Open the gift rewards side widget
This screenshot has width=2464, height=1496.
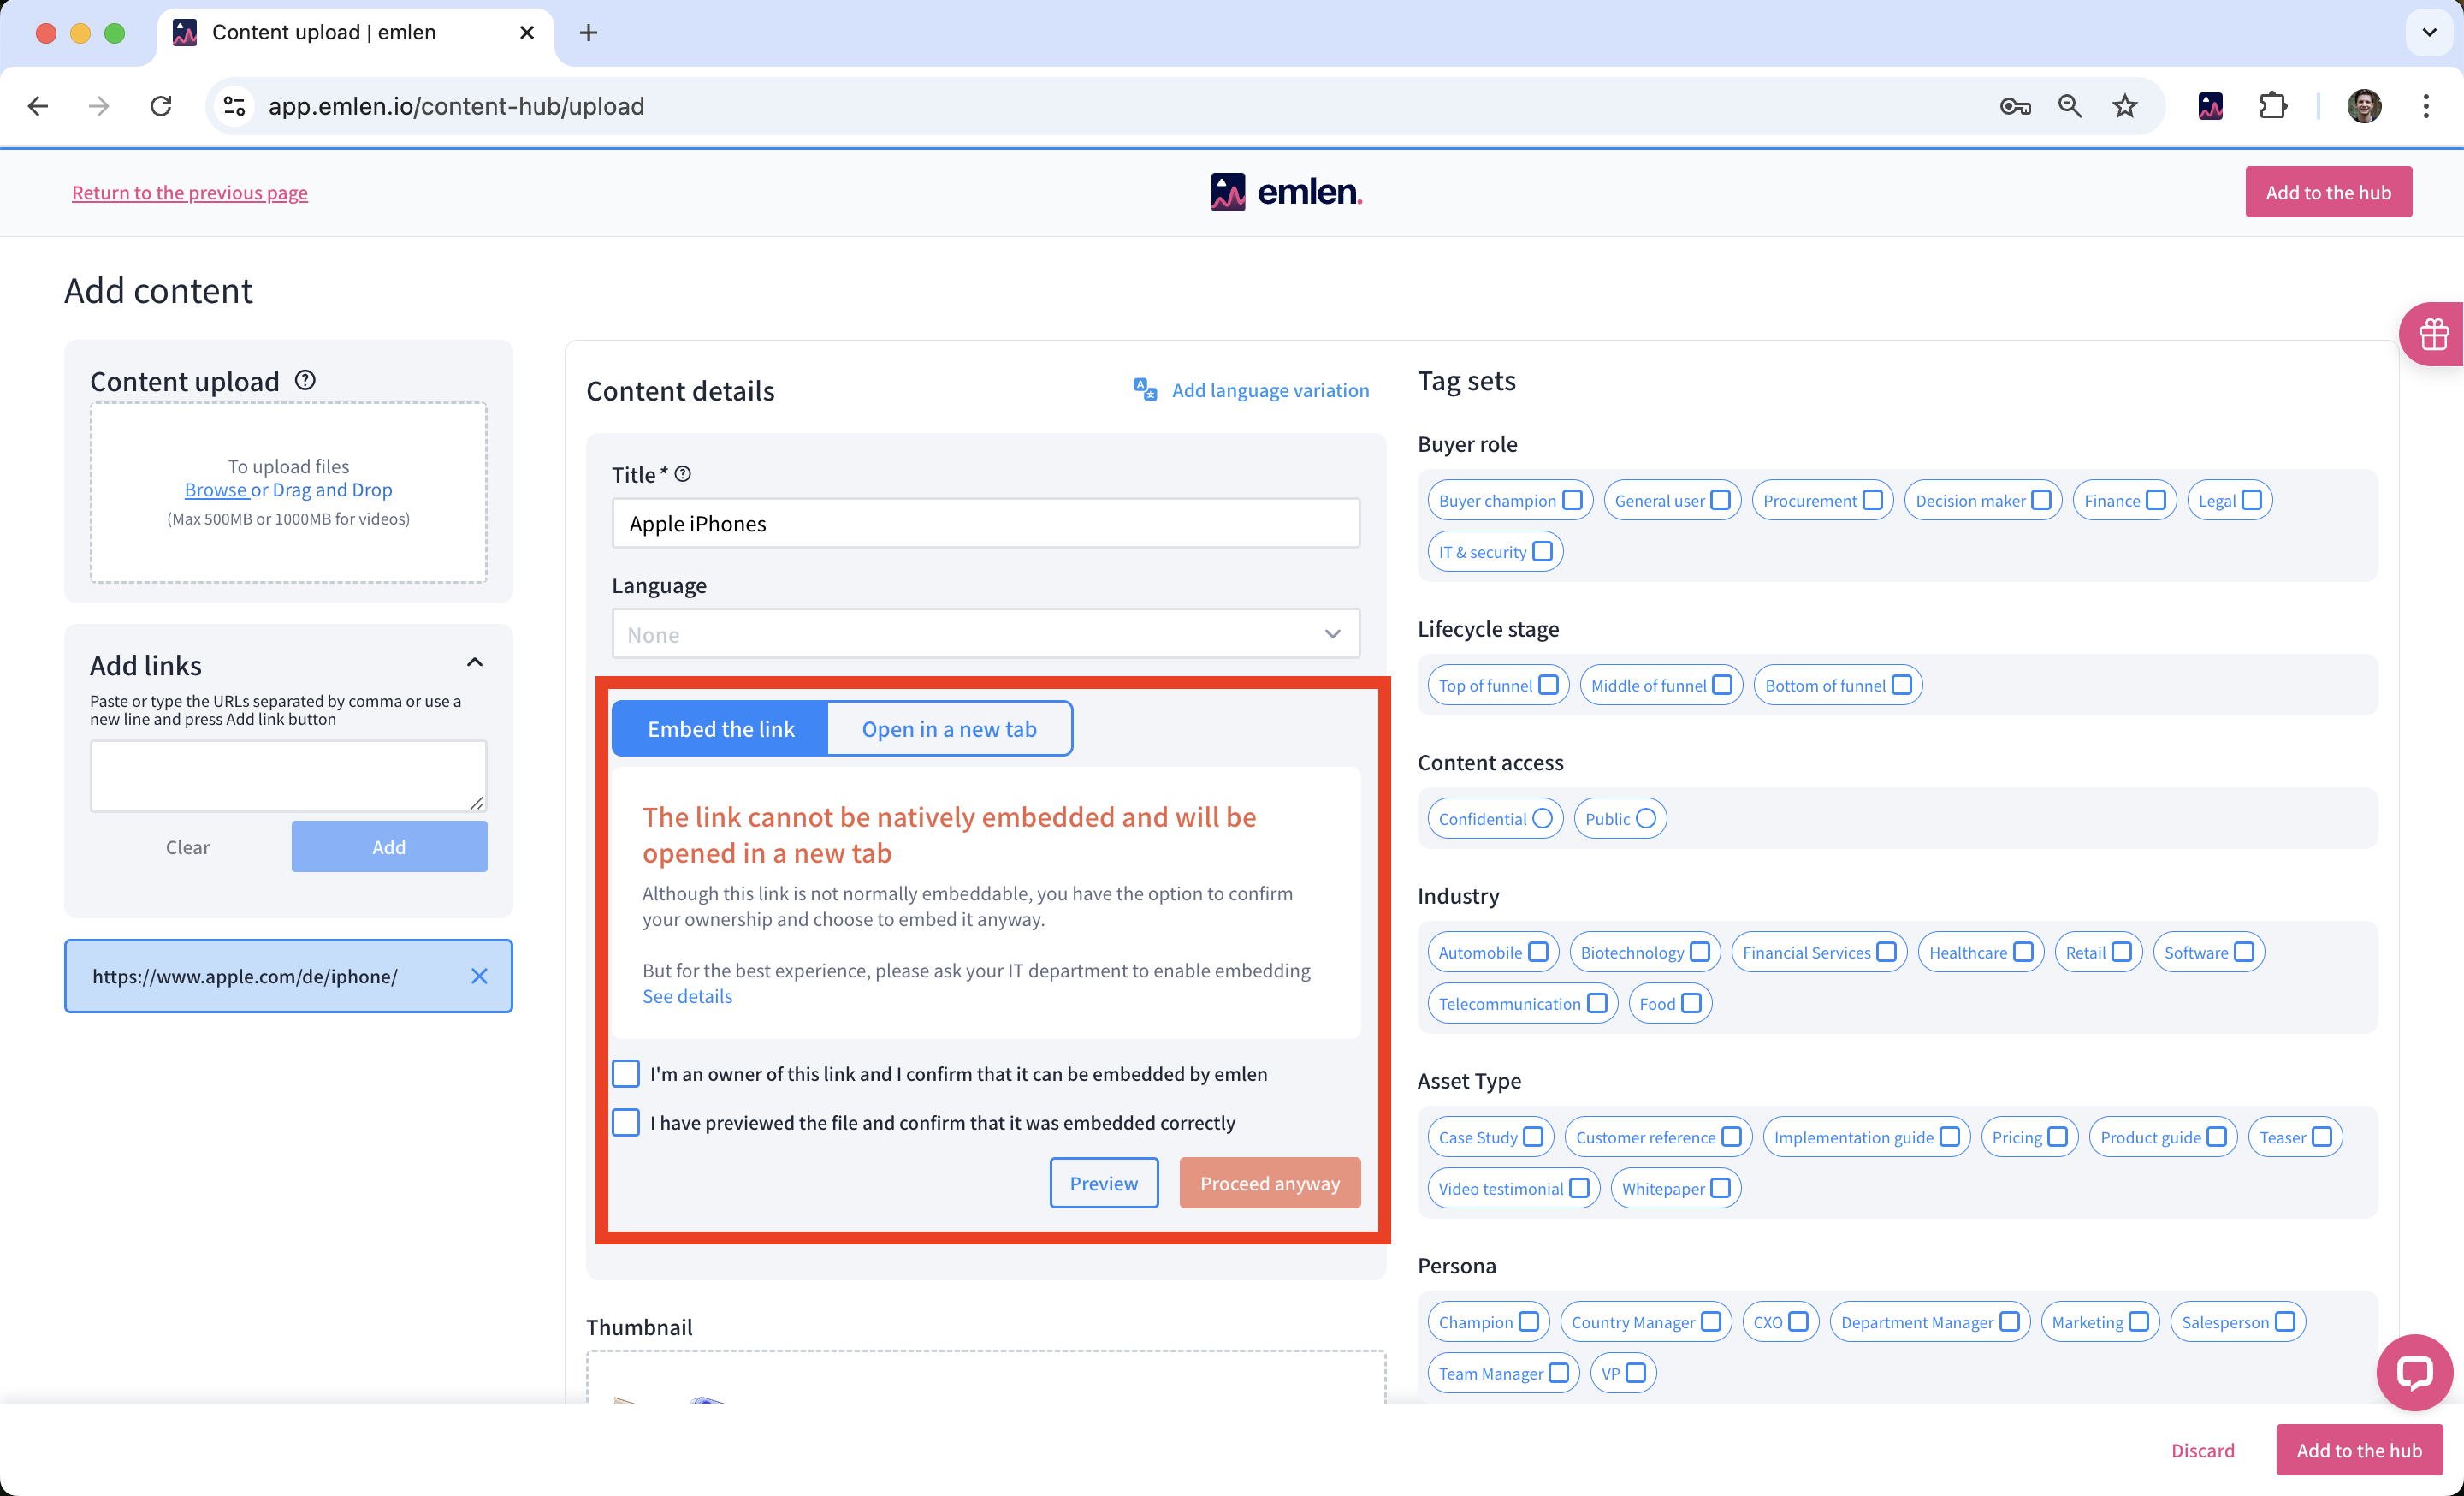pos(2432,334)
